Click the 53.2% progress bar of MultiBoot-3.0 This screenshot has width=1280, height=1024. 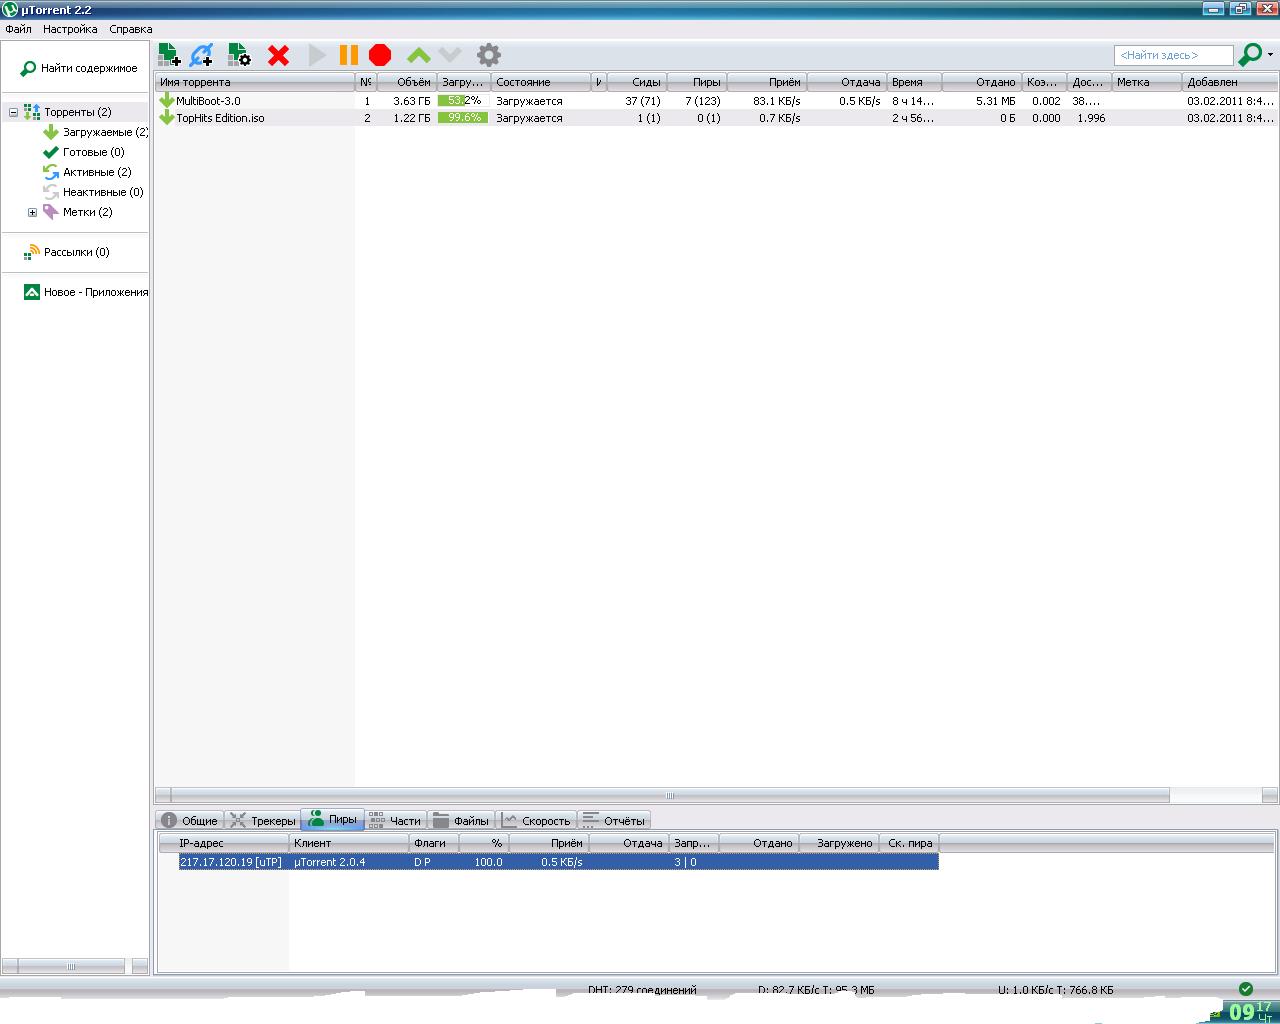tap(462, 101)
